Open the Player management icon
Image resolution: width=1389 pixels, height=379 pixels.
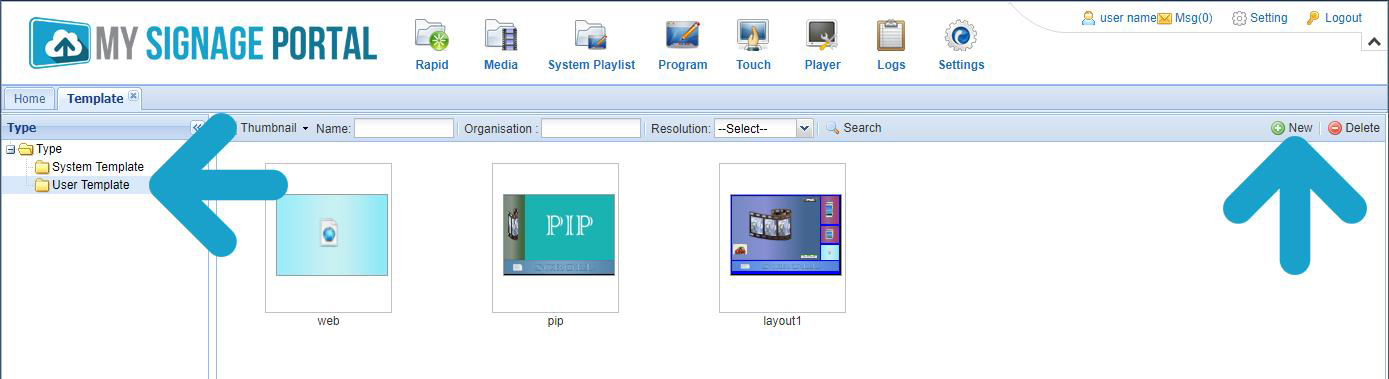[822, 36]
